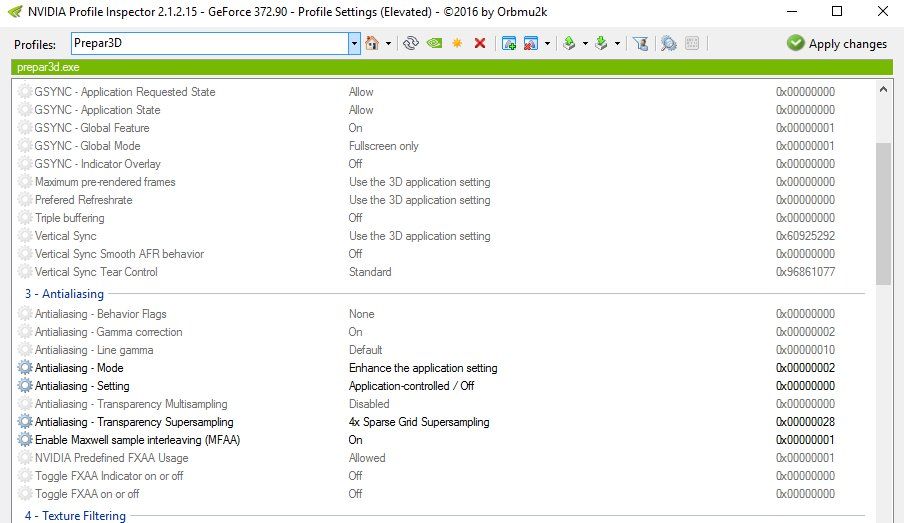This screenshot has width=904, height=523.
Task: Open the Profiles combo box dropdown arrow
Action: click(354, 43)
